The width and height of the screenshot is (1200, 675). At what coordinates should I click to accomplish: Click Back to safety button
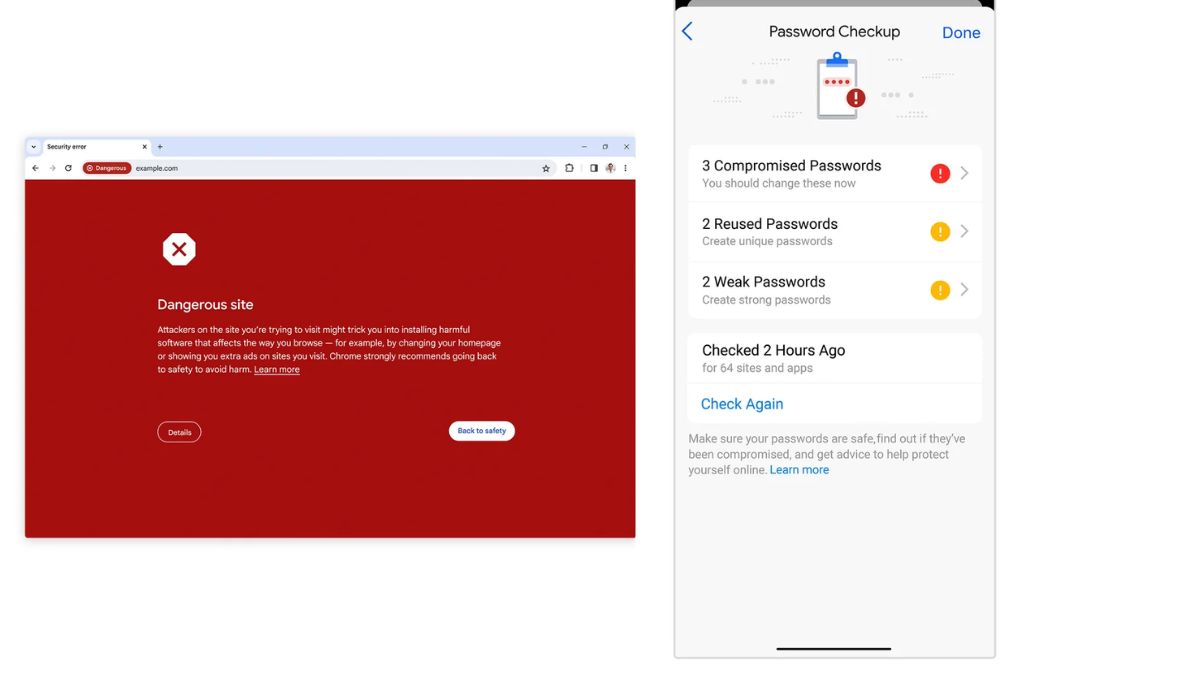(x=482, y=431)
